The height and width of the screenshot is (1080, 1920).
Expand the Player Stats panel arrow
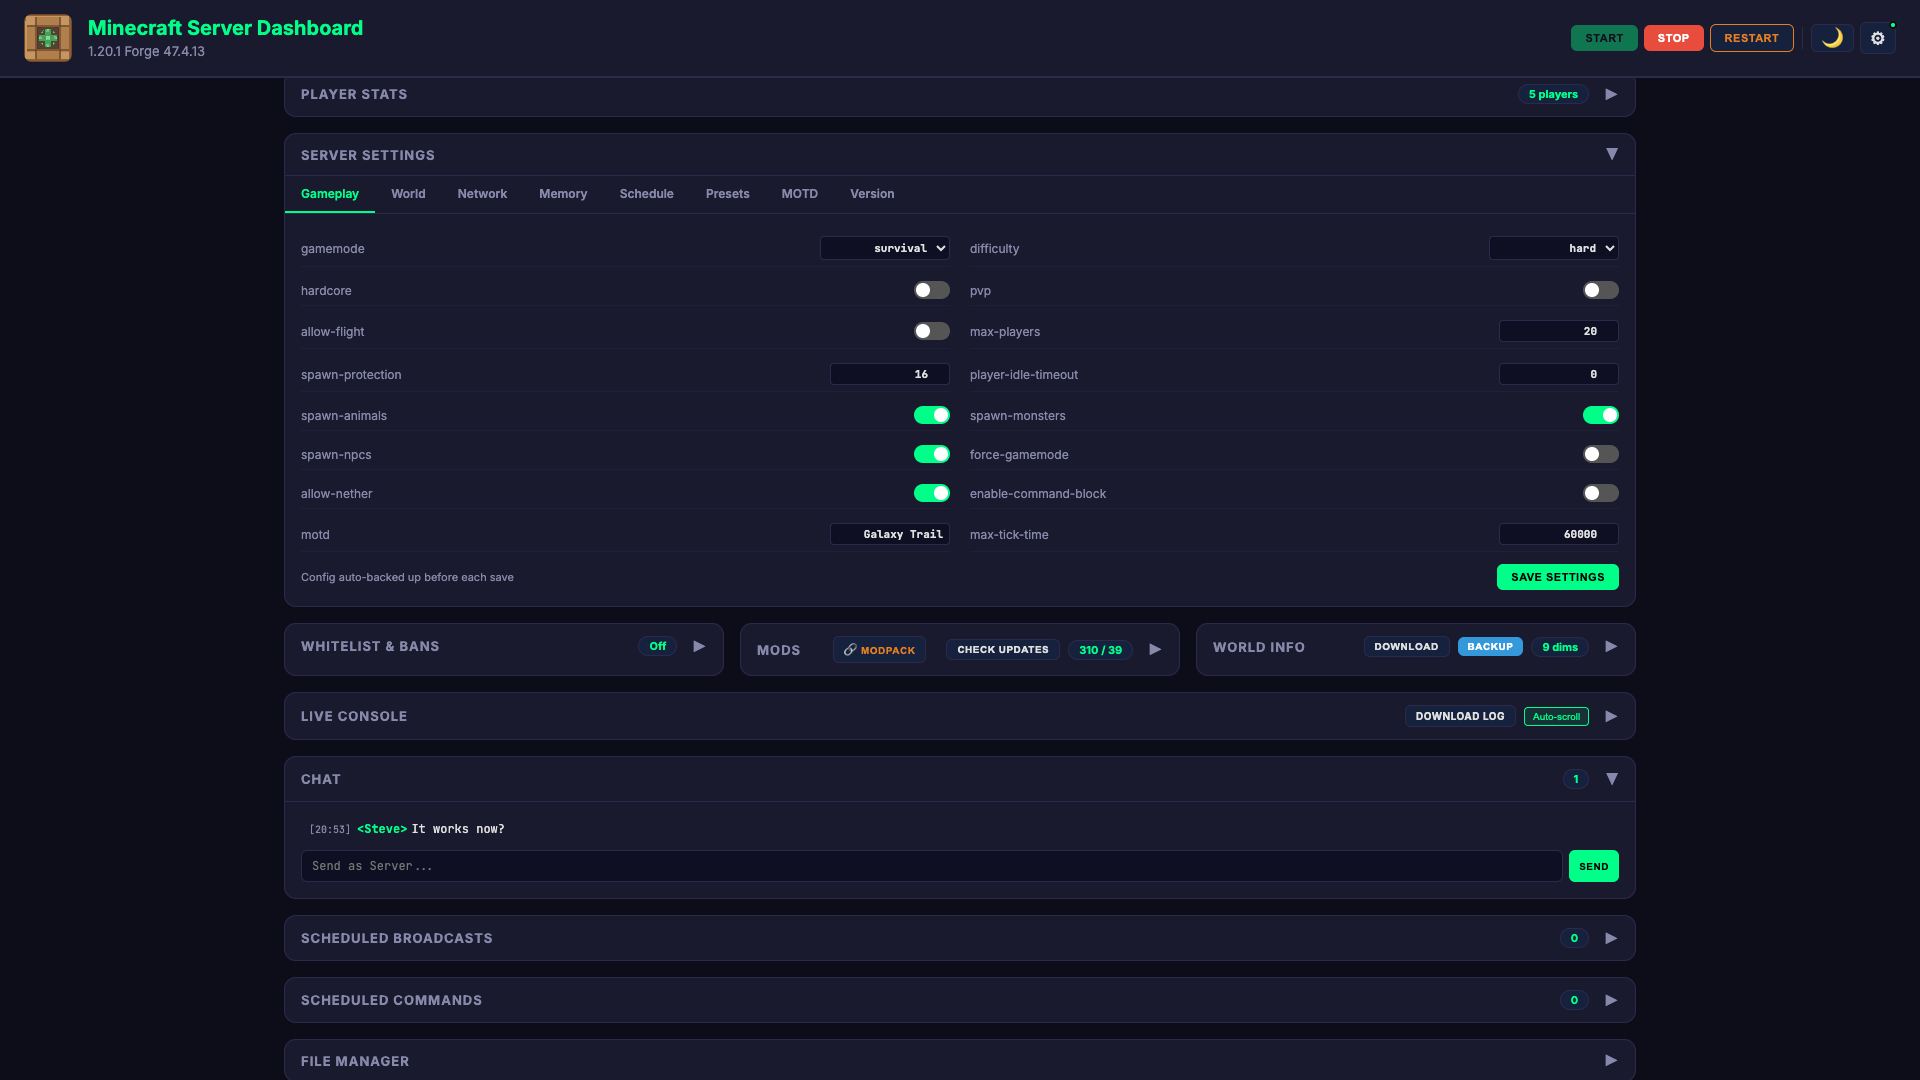coord(1610,93)
